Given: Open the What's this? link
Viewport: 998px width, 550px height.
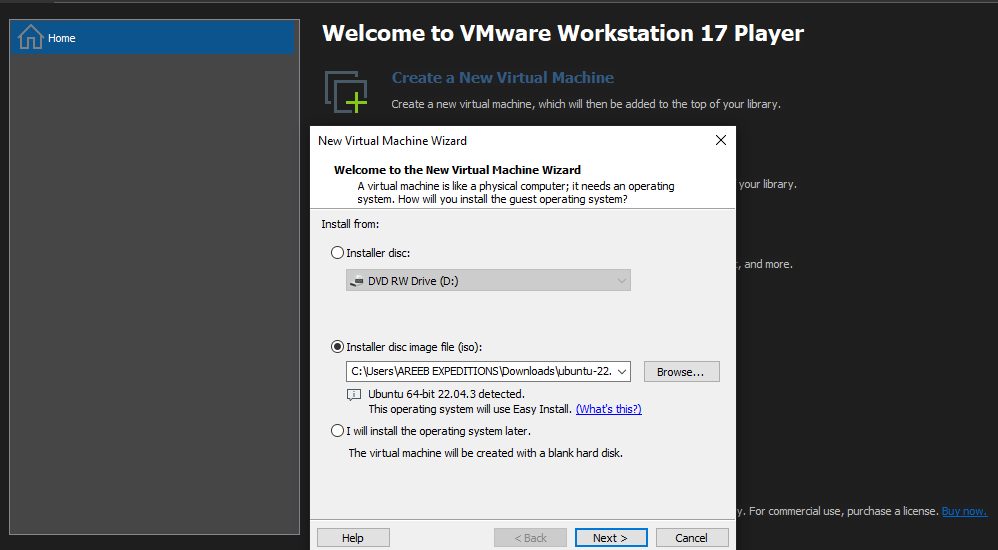Looking at the screenshot, I should click(608, 409).
